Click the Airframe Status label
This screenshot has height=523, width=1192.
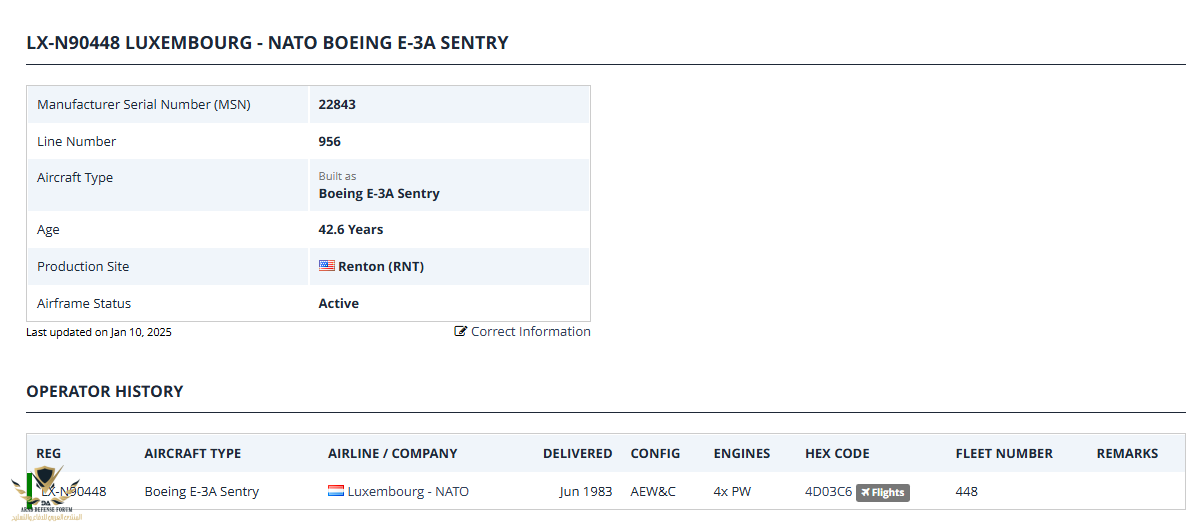click(84, 303)
